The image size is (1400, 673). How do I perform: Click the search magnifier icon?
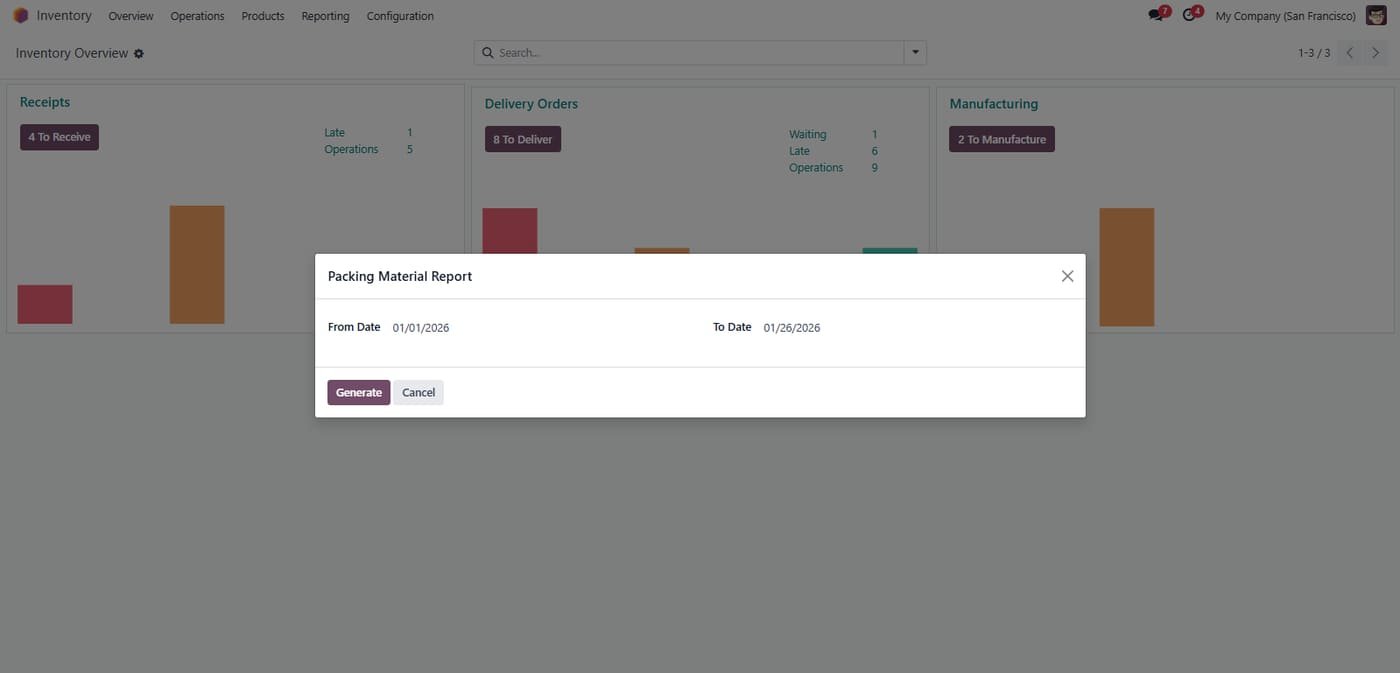(x=488, y=53)
